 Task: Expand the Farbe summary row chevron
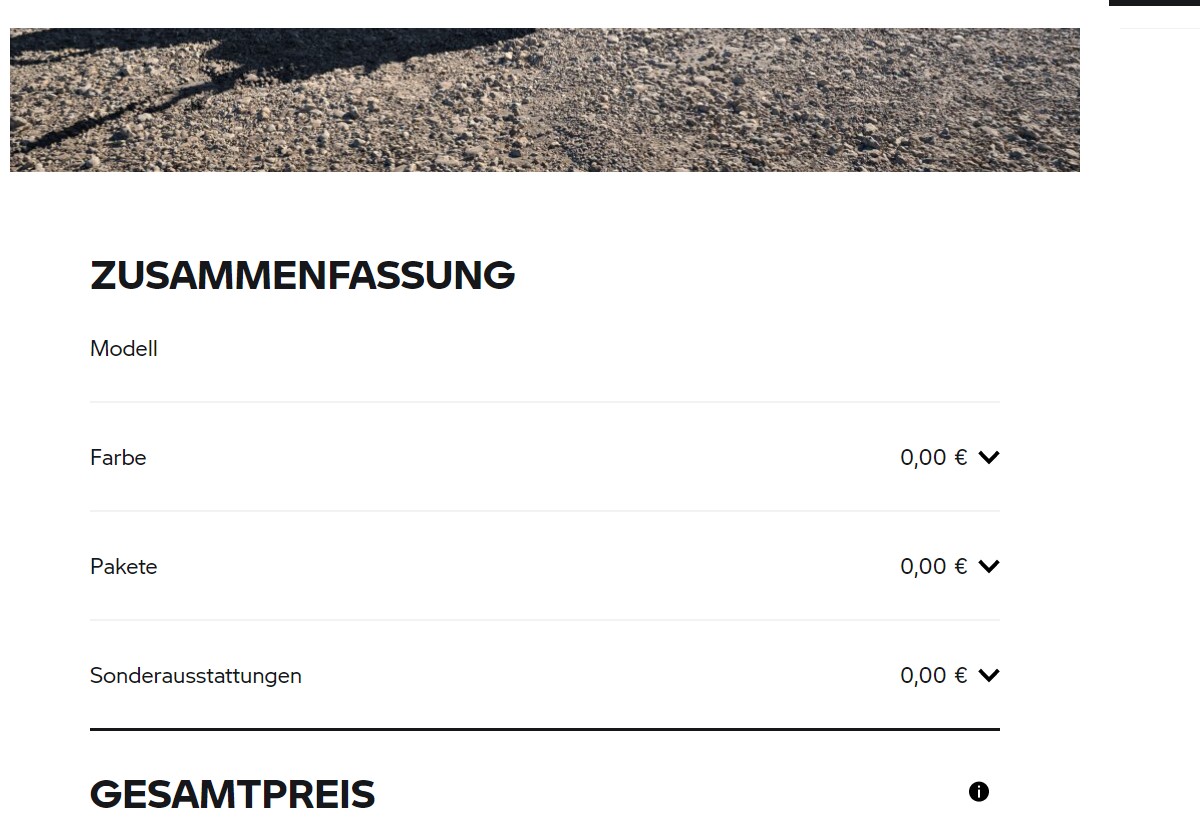pyautogui.click(x=989, y=458)
